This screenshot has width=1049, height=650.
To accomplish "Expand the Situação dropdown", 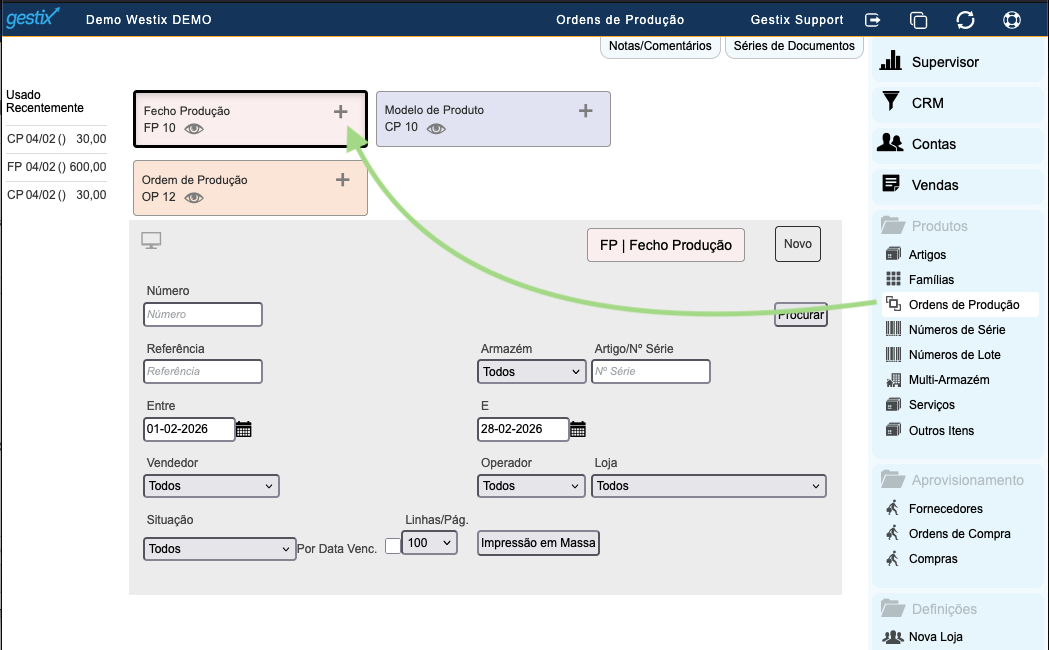I will pos(219,549).
